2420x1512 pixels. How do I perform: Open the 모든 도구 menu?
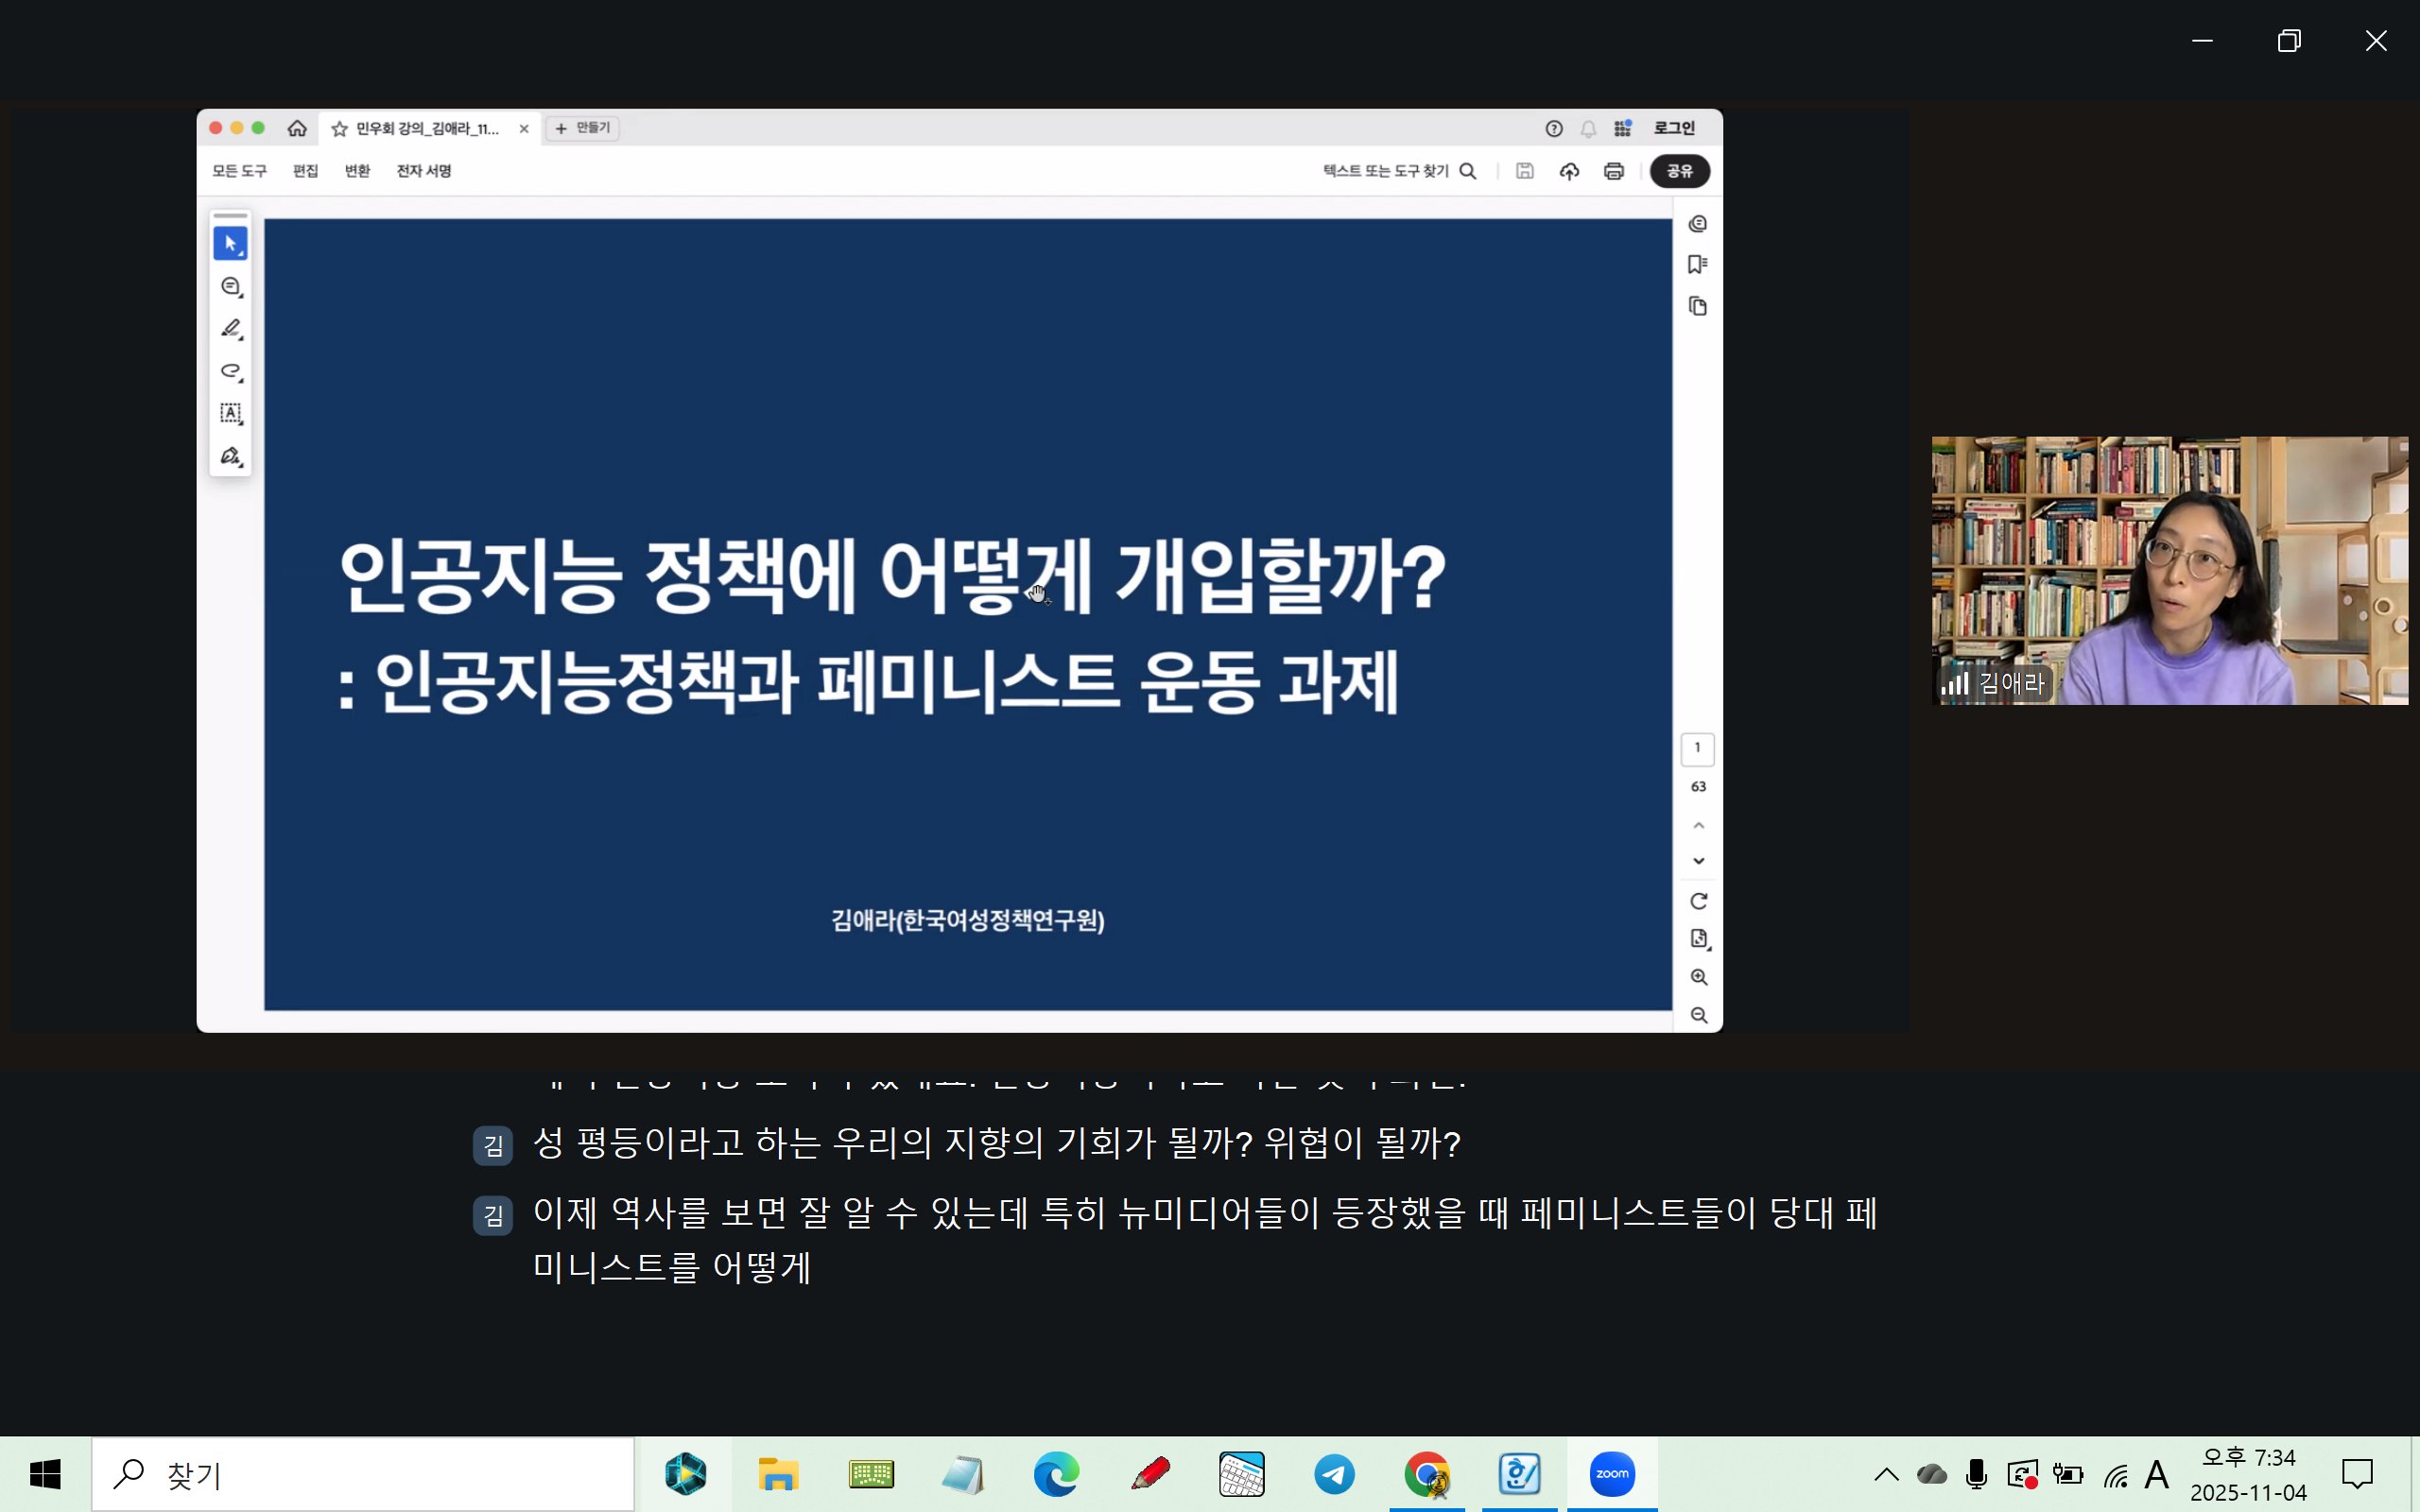239,171
